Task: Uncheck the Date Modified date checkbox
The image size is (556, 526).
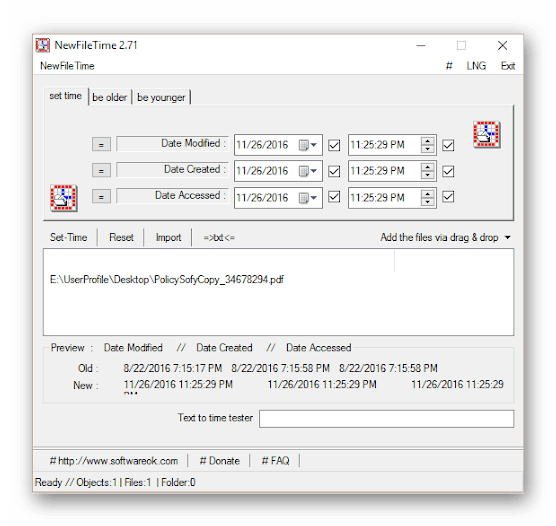Action: [334, 145]
